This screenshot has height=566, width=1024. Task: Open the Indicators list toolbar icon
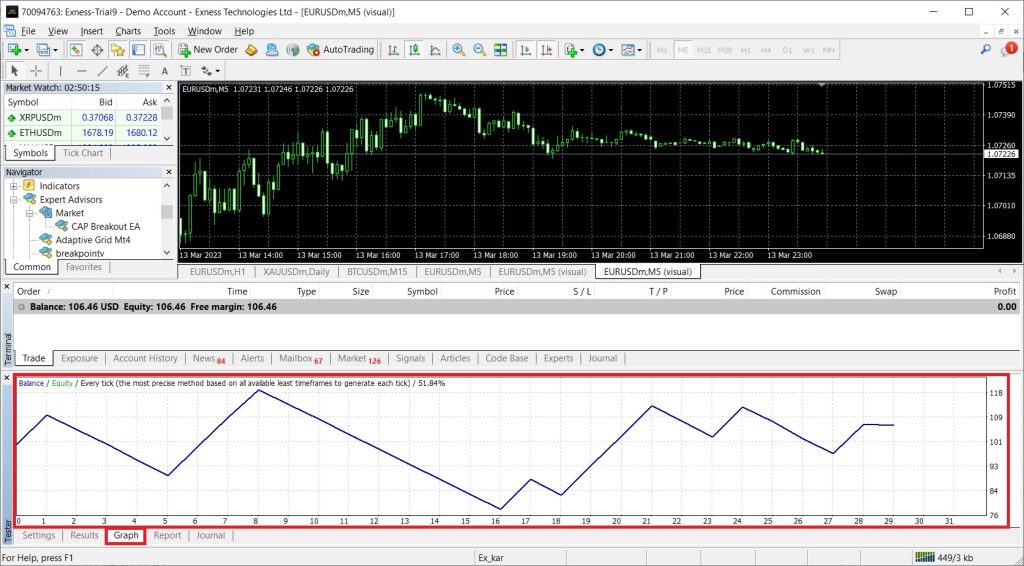(571, 50)
